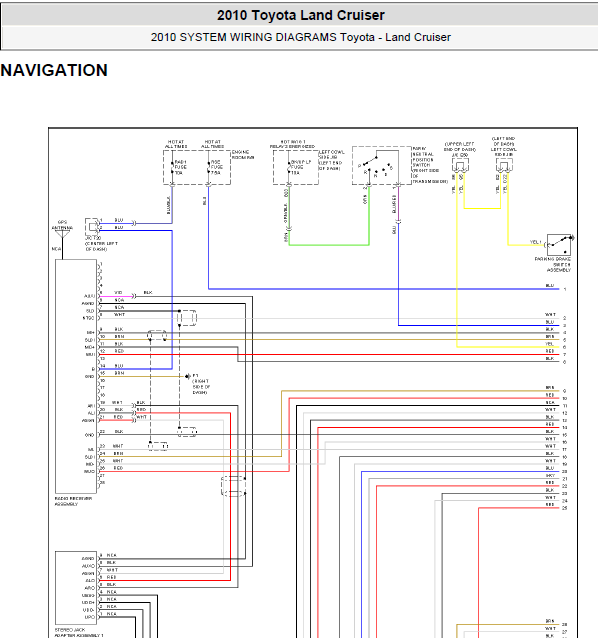
Task: Click the parking brake switch assembly symbol
Action: coord(559,245)
